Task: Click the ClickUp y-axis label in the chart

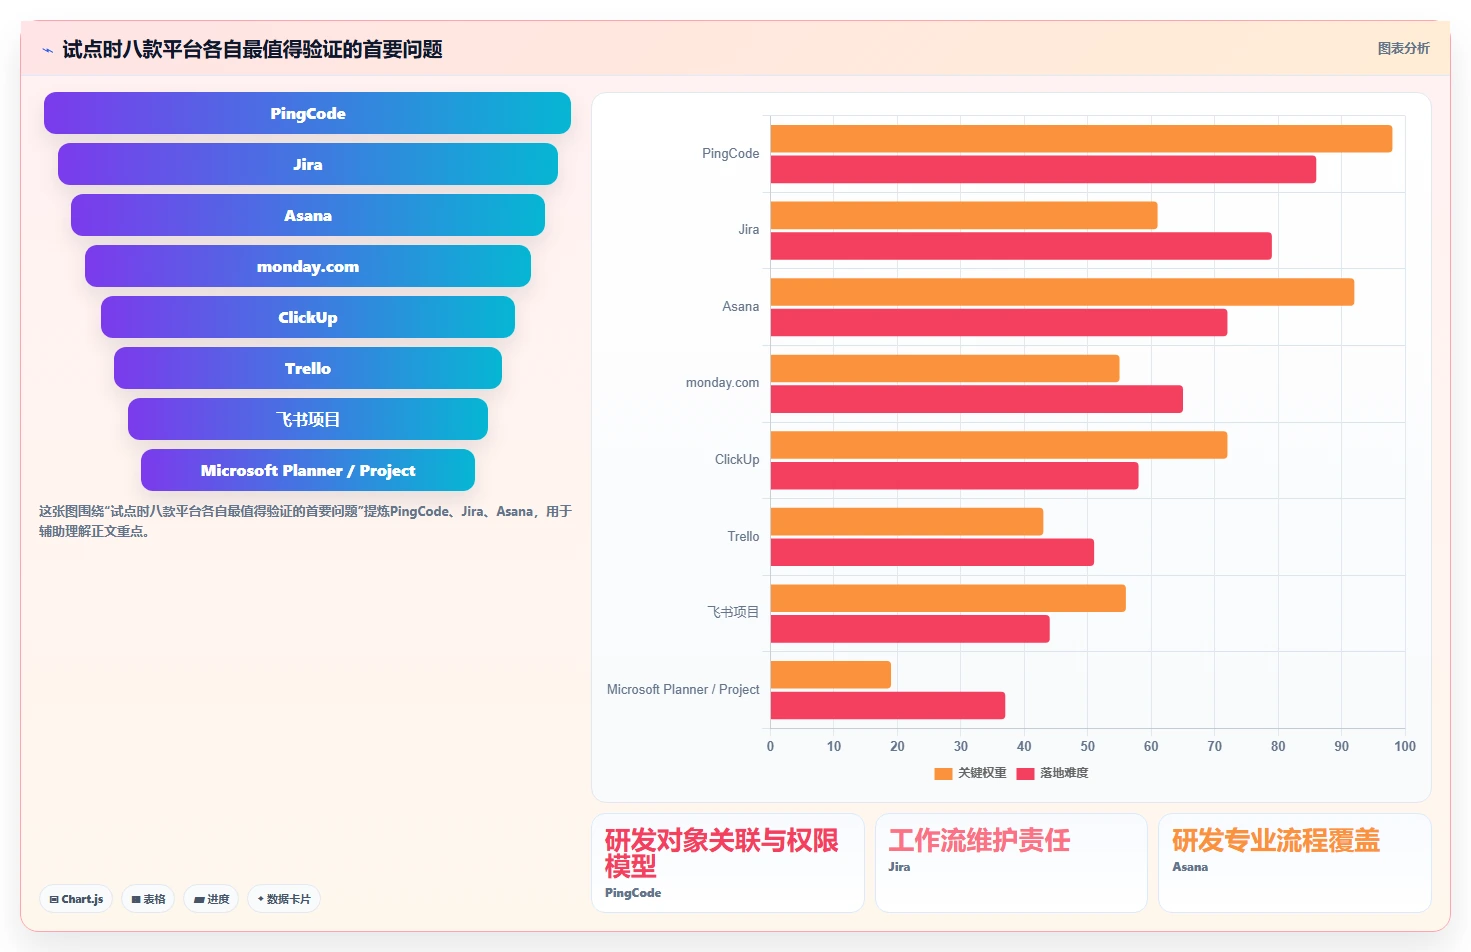Action: [x=737, y=459]
